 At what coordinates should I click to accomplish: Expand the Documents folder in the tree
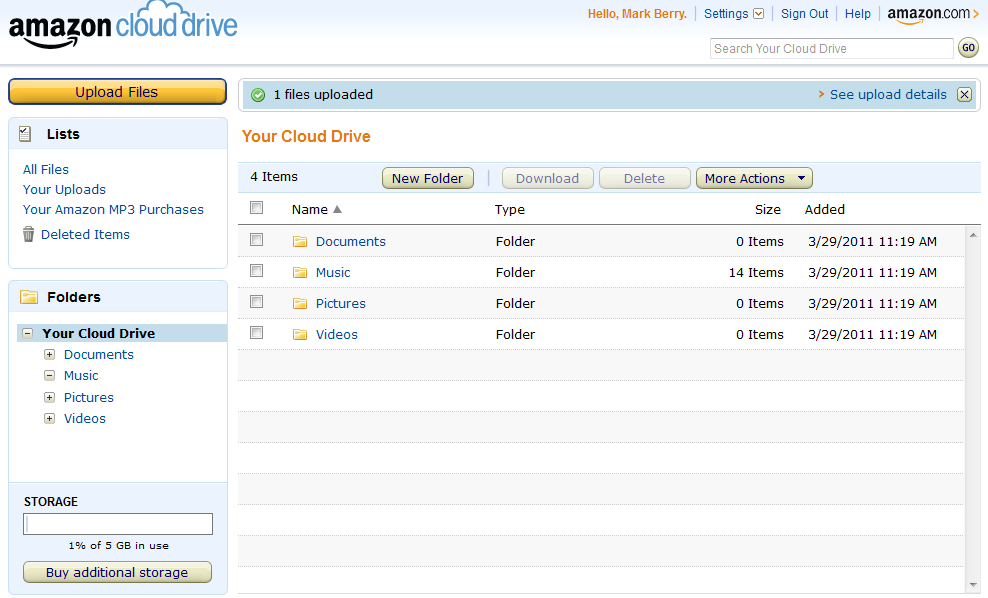[x=49, y=355]
